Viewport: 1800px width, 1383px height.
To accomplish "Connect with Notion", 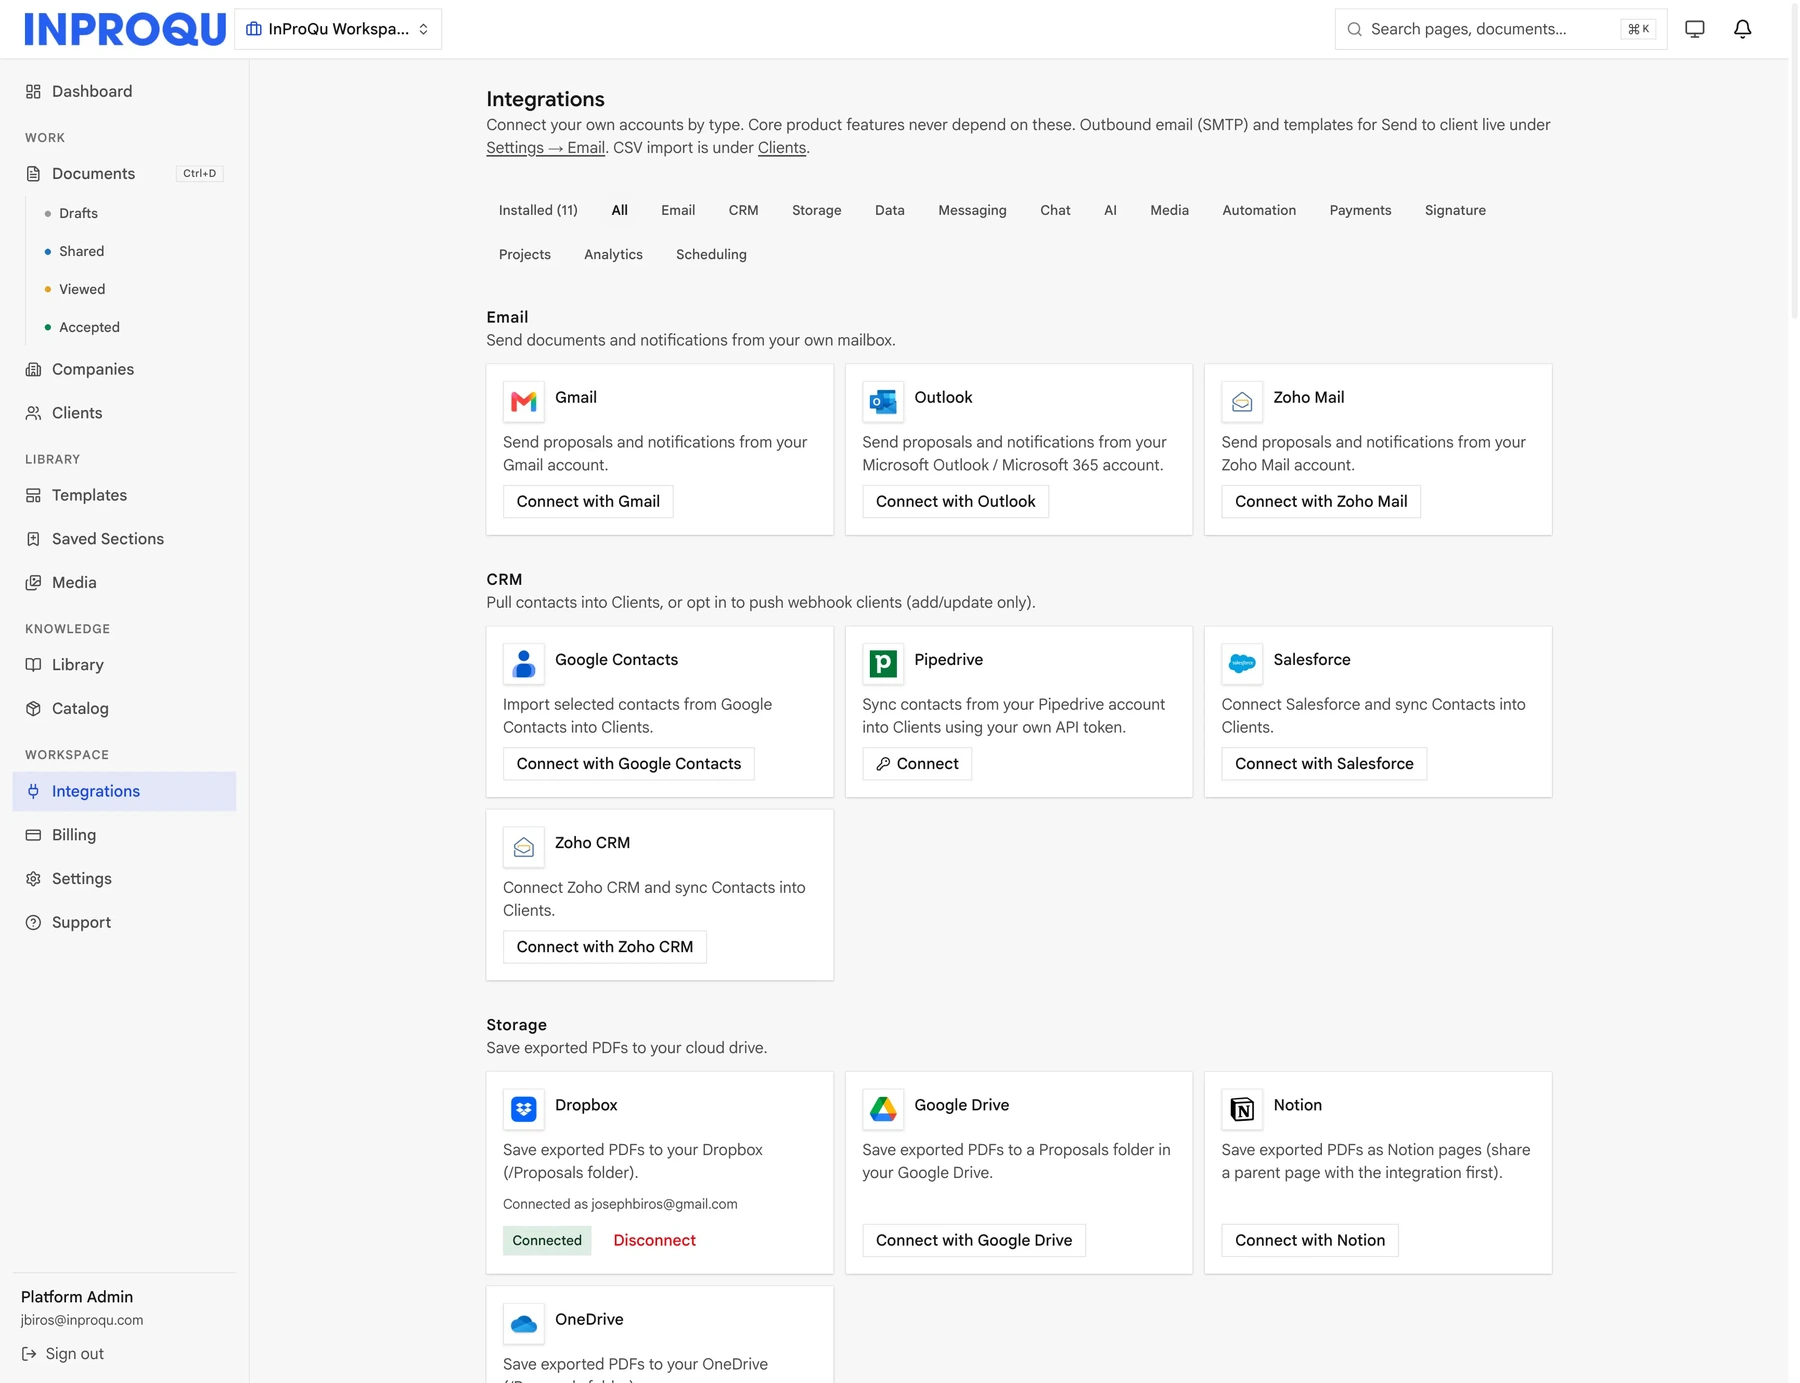I will tap(1310, 1240).
